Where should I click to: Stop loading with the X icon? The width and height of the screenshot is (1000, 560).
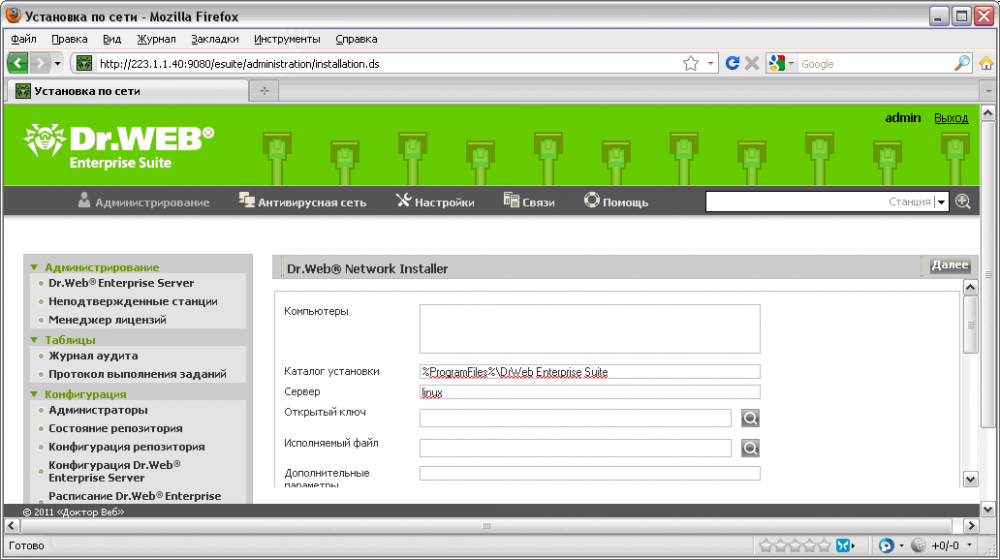(x=752, y=63)
